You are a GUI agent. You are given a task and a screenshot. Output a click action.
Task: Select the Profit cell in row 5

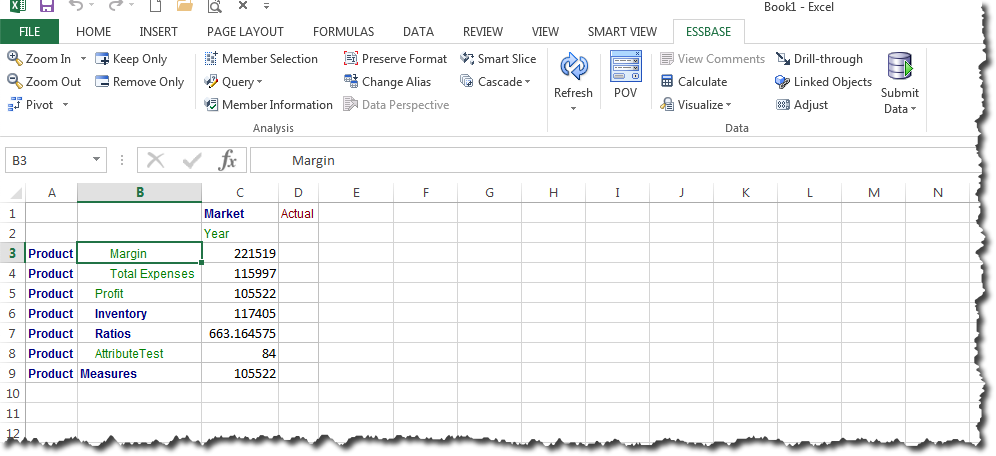click(140, 293)
